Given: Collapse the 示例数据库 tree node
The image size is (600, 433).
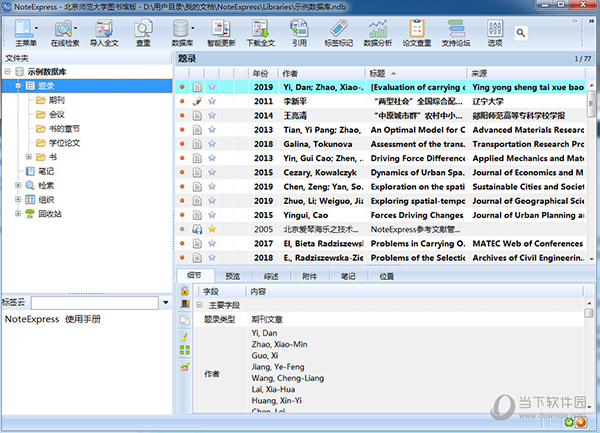Looking at the screenshot, I should point(7,72).
